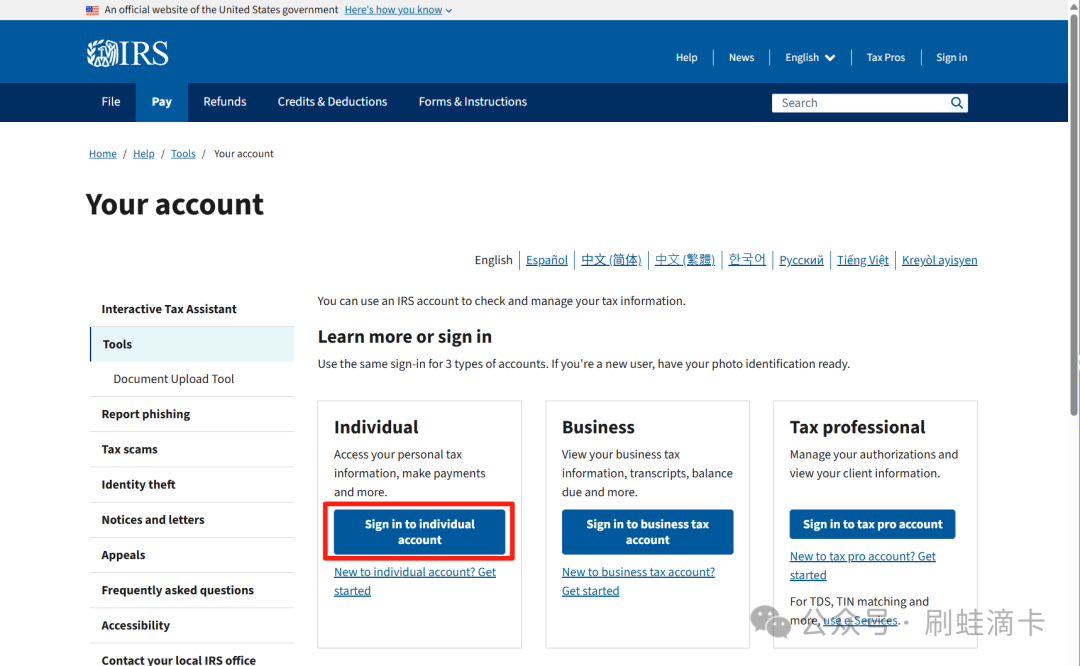Click the "Business" card heading
Screen dimensions: 1080x666
pyautogui.click(x=598, y=427)
